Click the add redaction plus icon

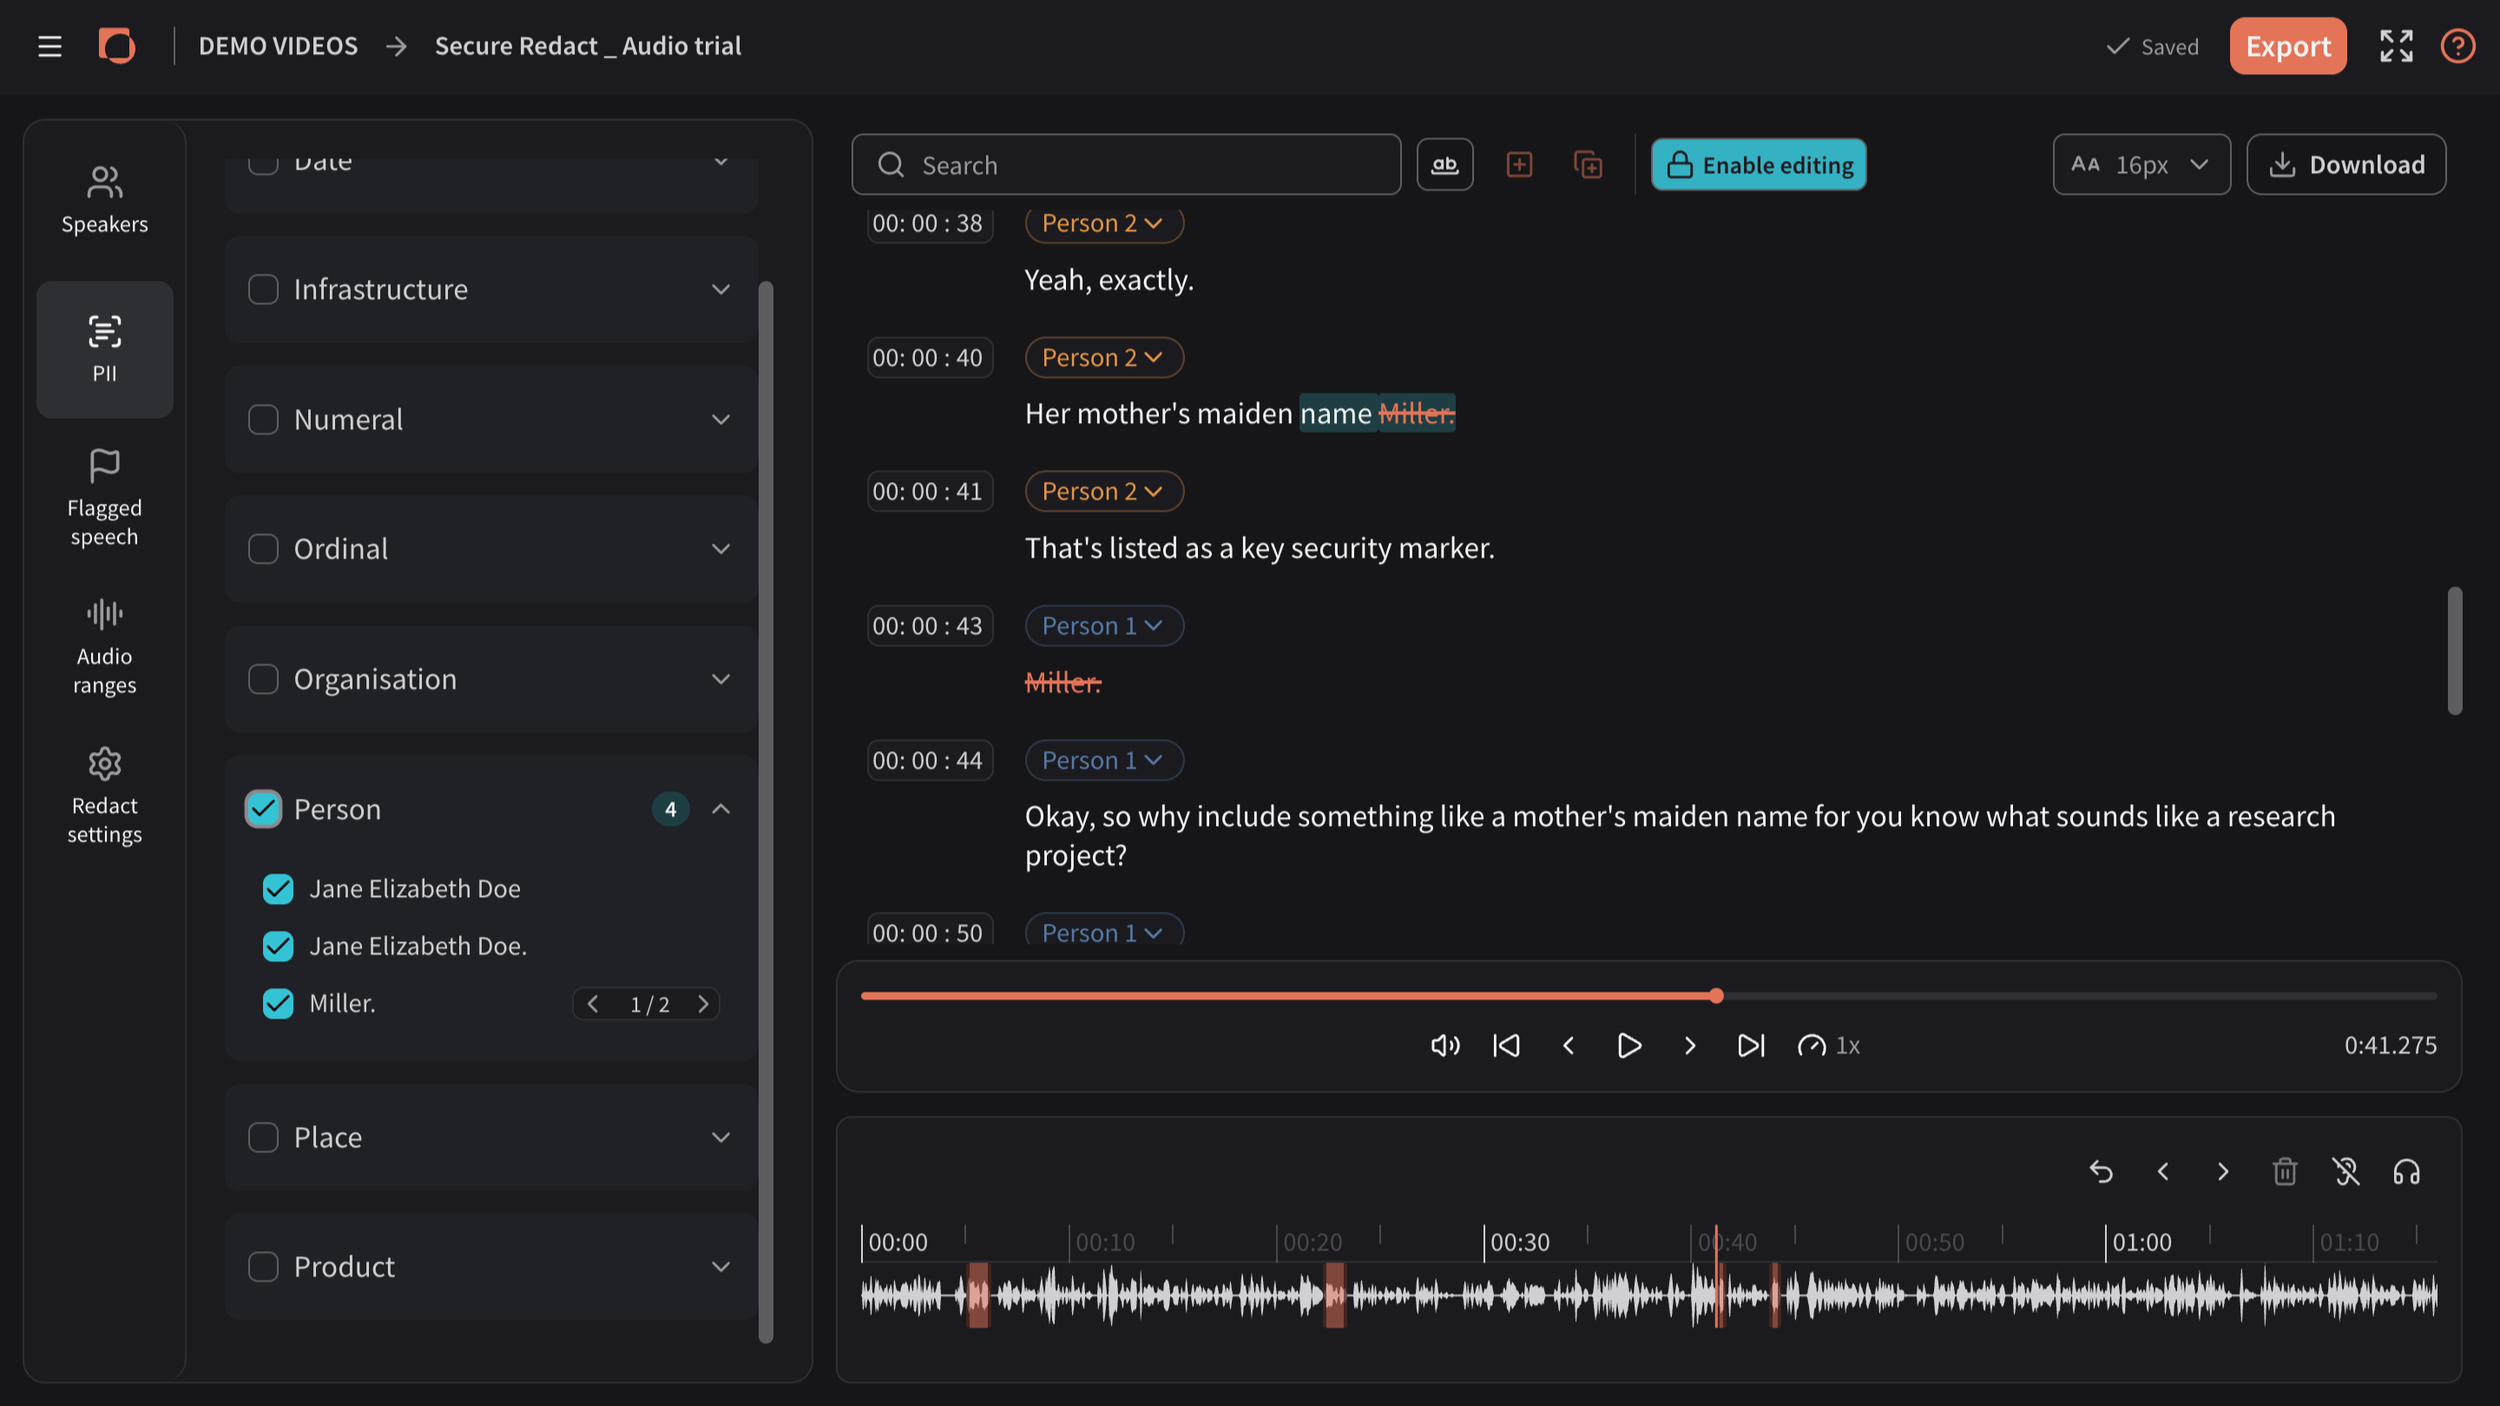coord(1519,165)
